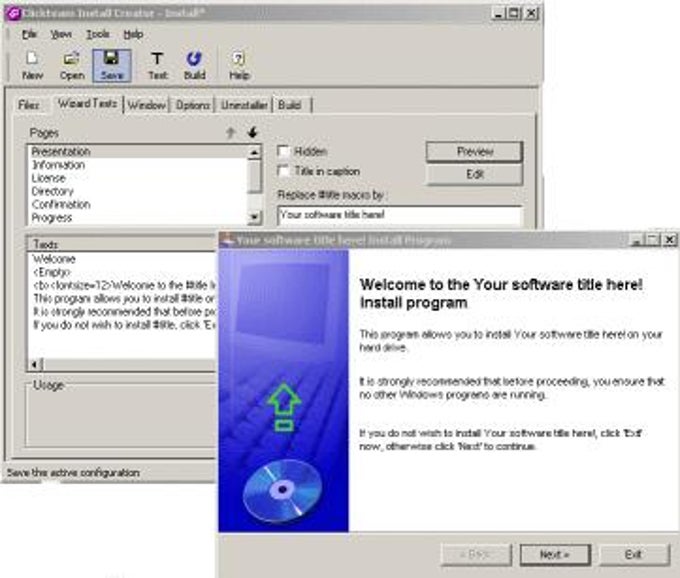Select Presentation in the Pages list

coord(138,151)
